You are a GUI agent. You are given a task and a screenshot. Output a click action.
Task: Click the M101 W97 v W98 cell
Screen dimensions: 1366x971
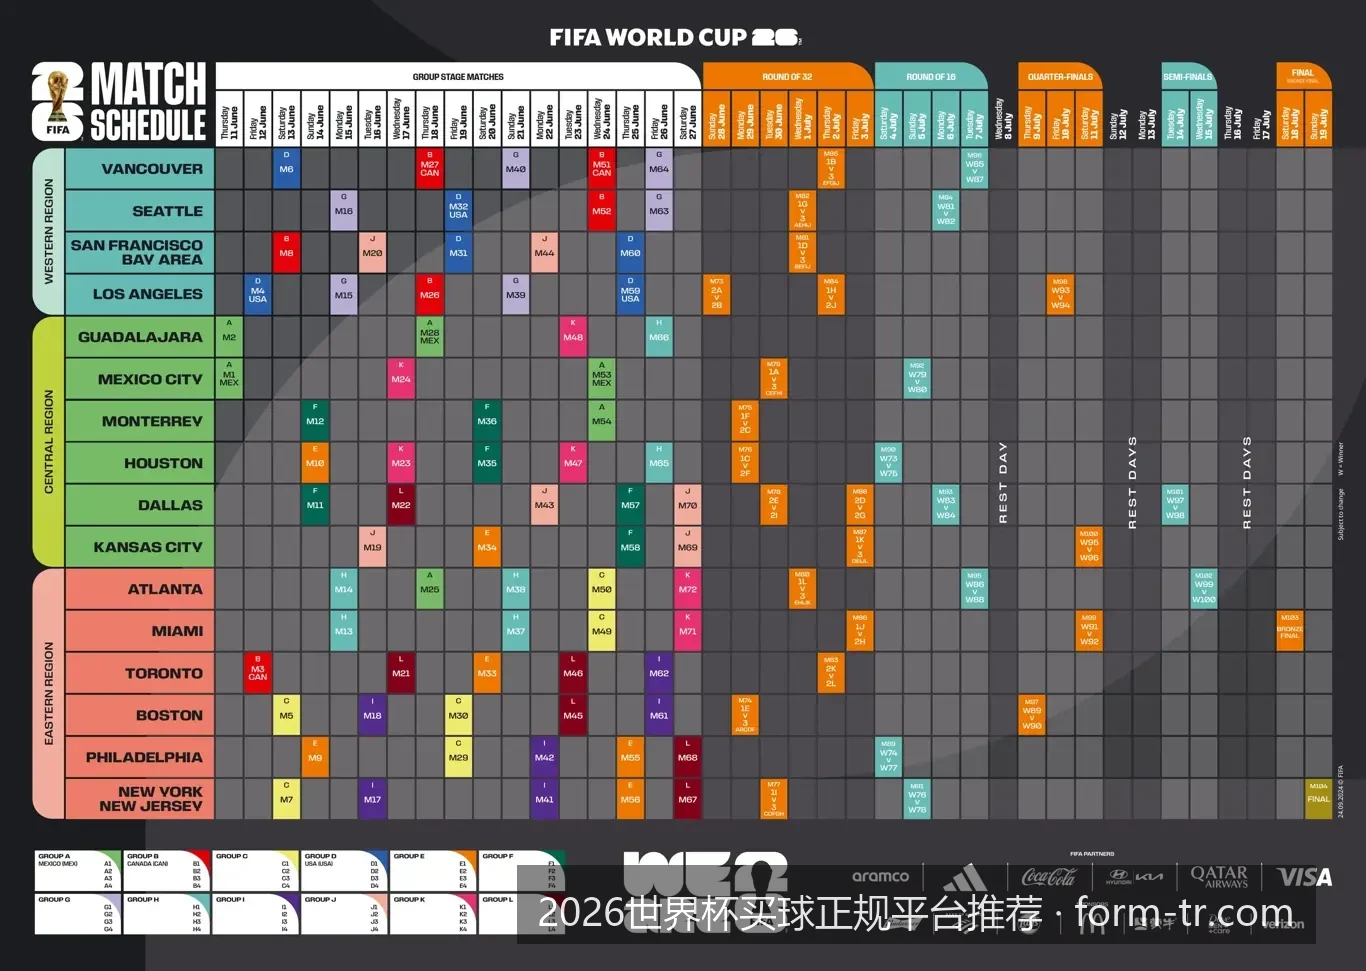point(1175,505)
